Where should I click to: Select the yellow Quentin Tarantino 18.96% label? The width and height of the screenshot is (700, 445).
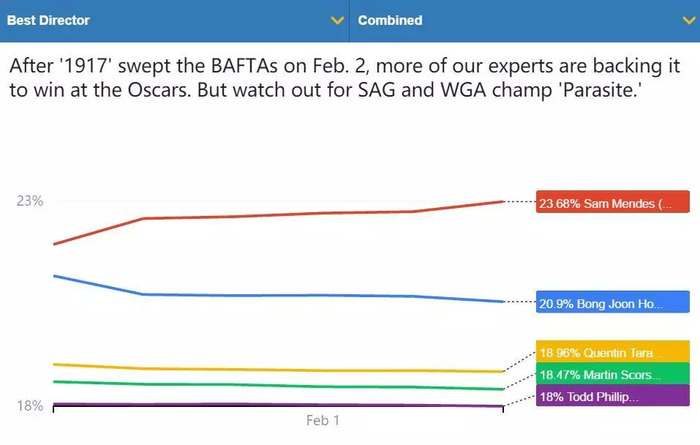pos(612,352)
